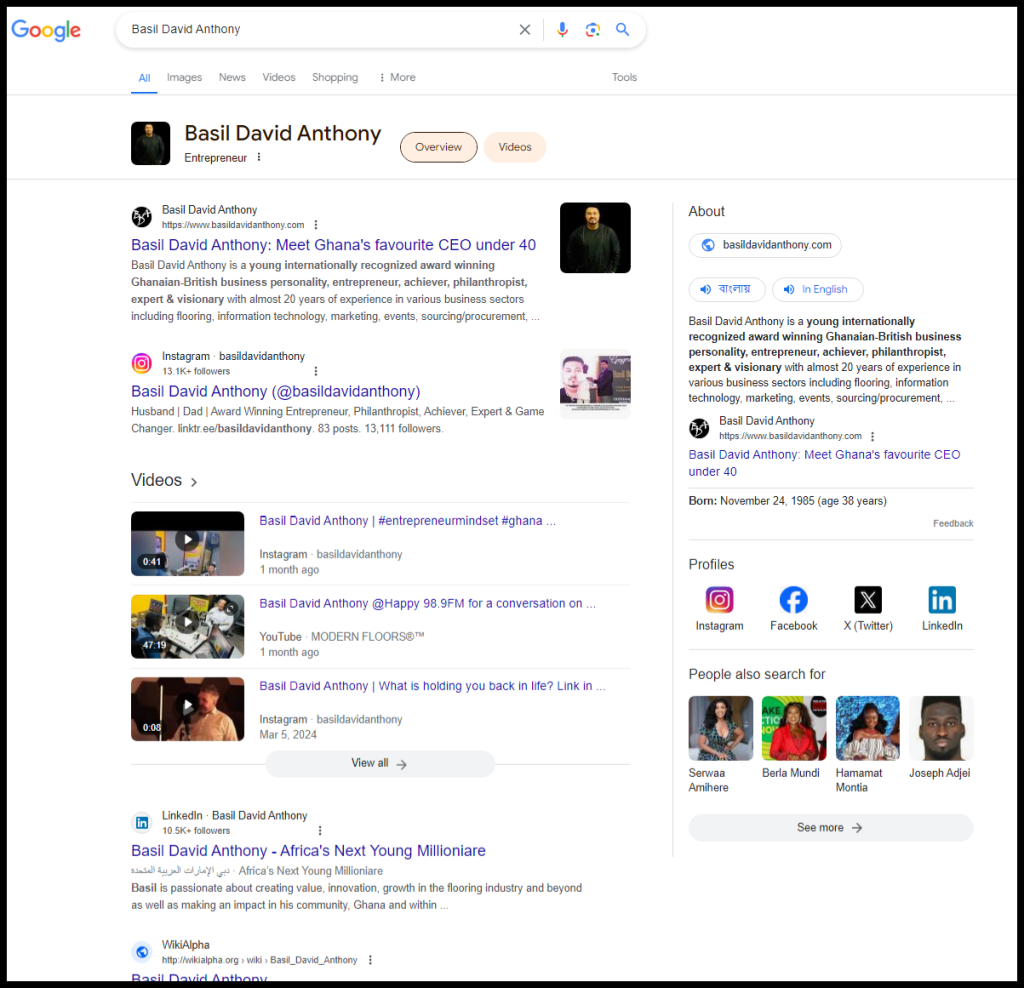Play the In English audio description
The width and height of the screenshot is (1024, 988).
817,289
